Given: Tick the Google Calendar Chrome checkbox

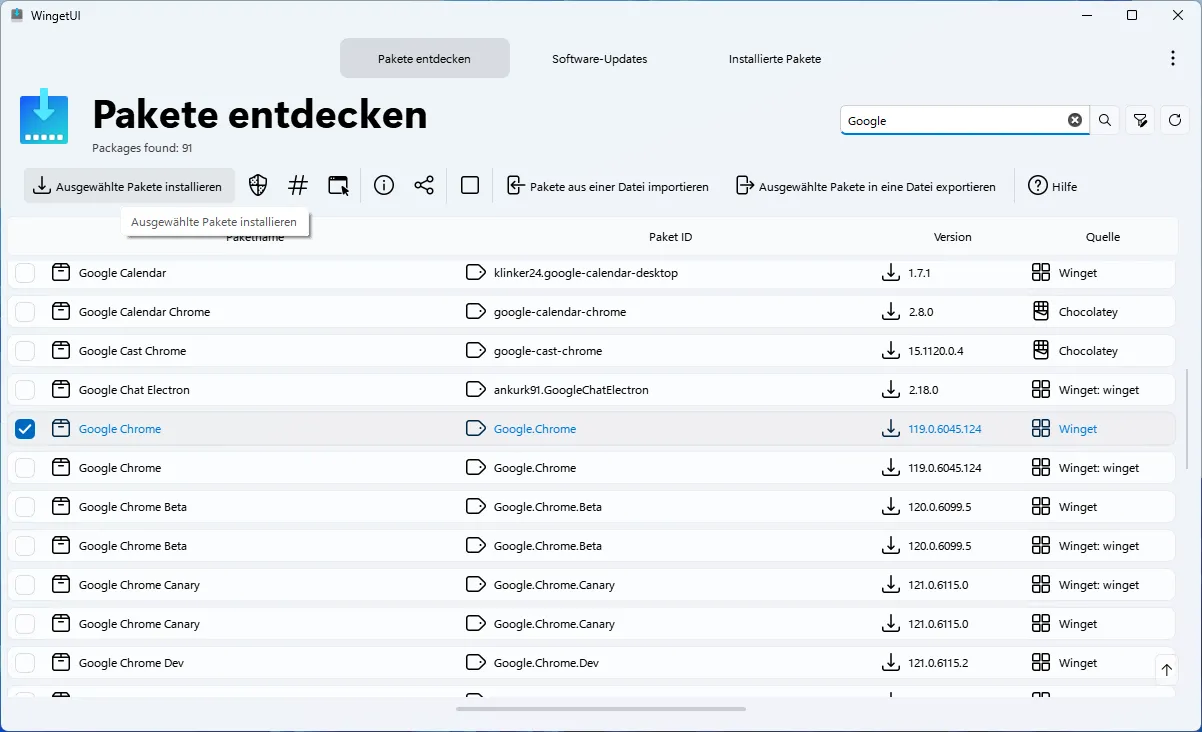Looking at the screenshot, I should point(25,311).
